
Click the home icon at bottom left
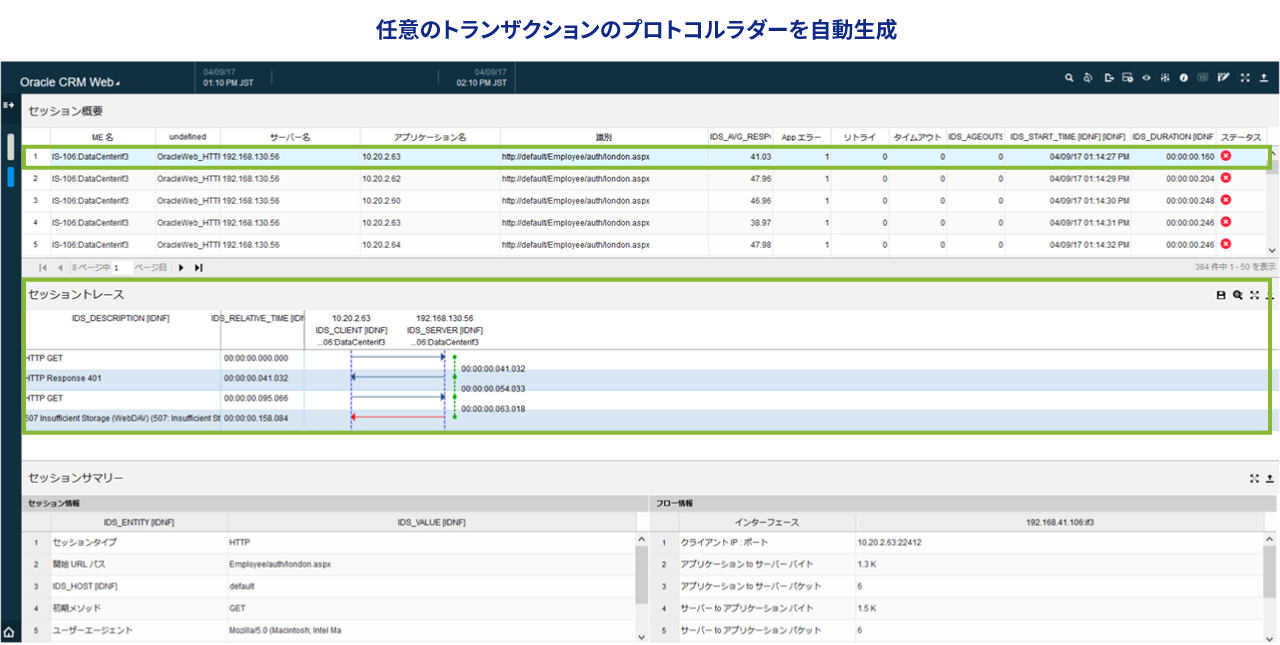[9, 632]
